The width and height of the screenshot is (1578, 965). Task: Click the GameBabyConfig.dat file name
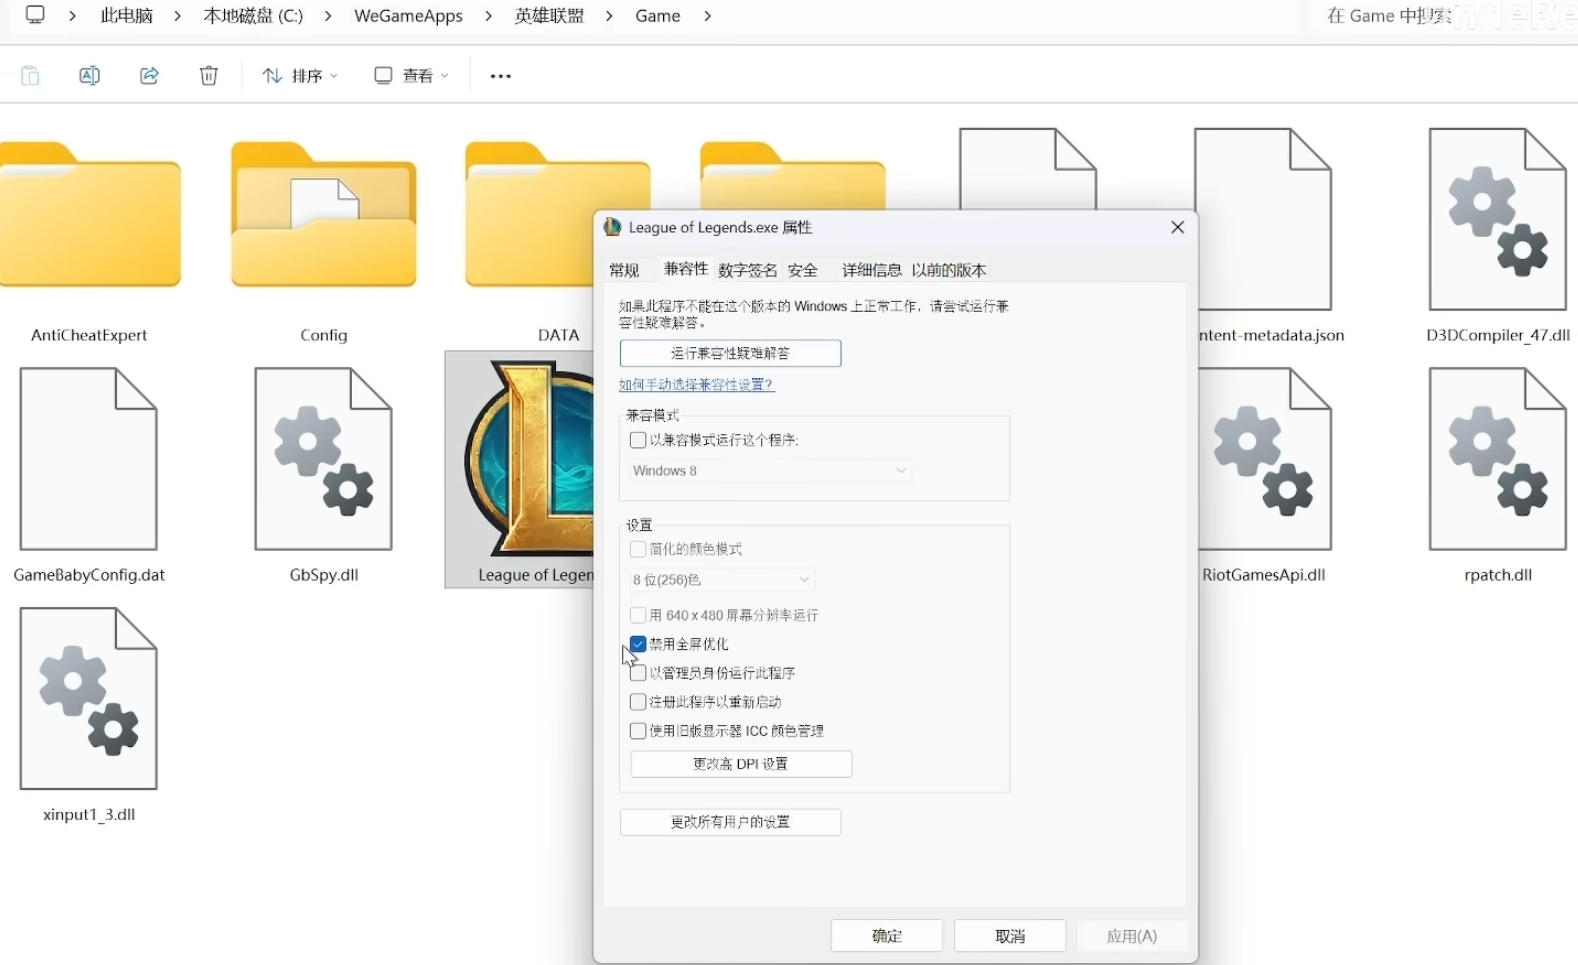click(89, 575)
